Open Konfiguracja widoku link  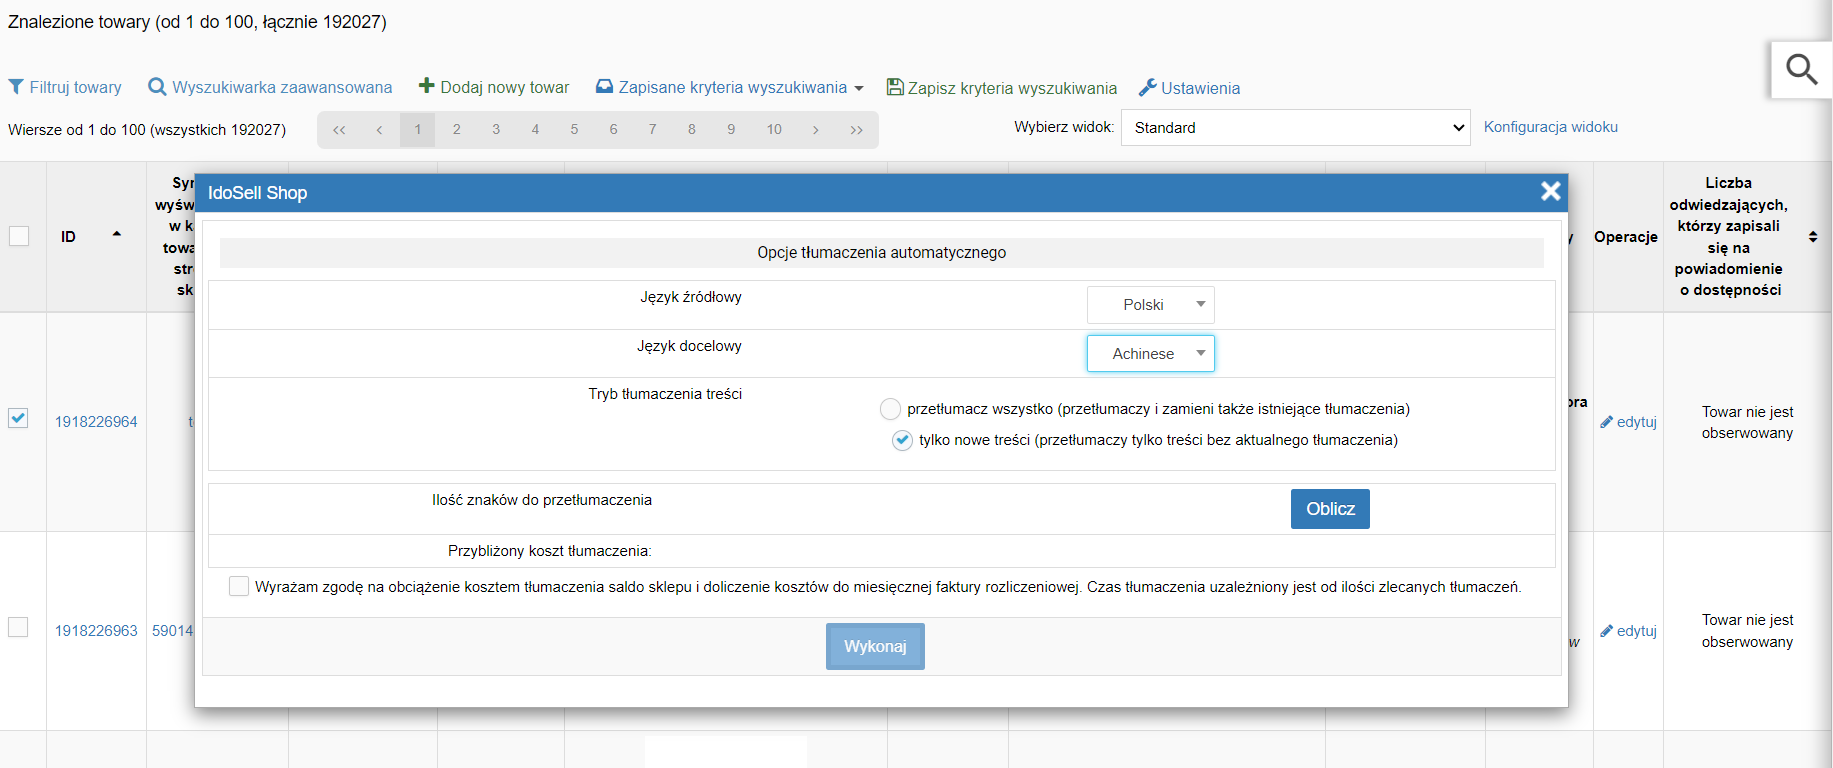[1551, 127]
